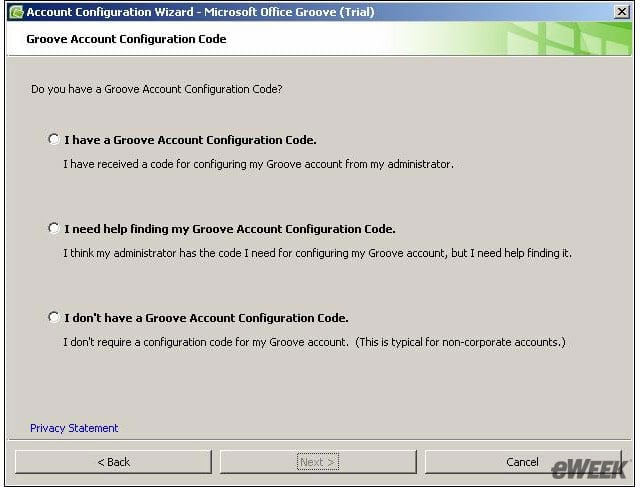
Task: Click the green banner graphic in the header
Action: pos(510,39)
